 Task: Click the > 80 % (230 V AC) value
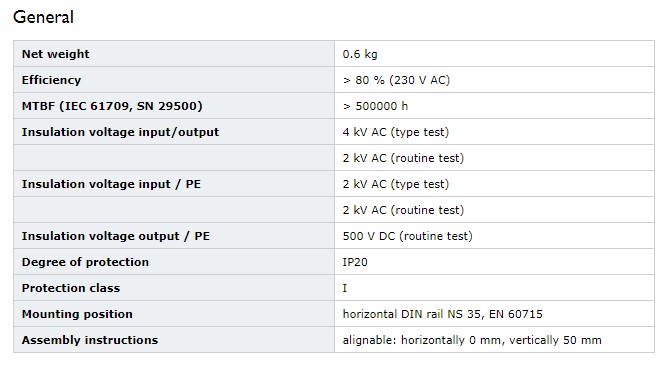(x=396, y=80)
